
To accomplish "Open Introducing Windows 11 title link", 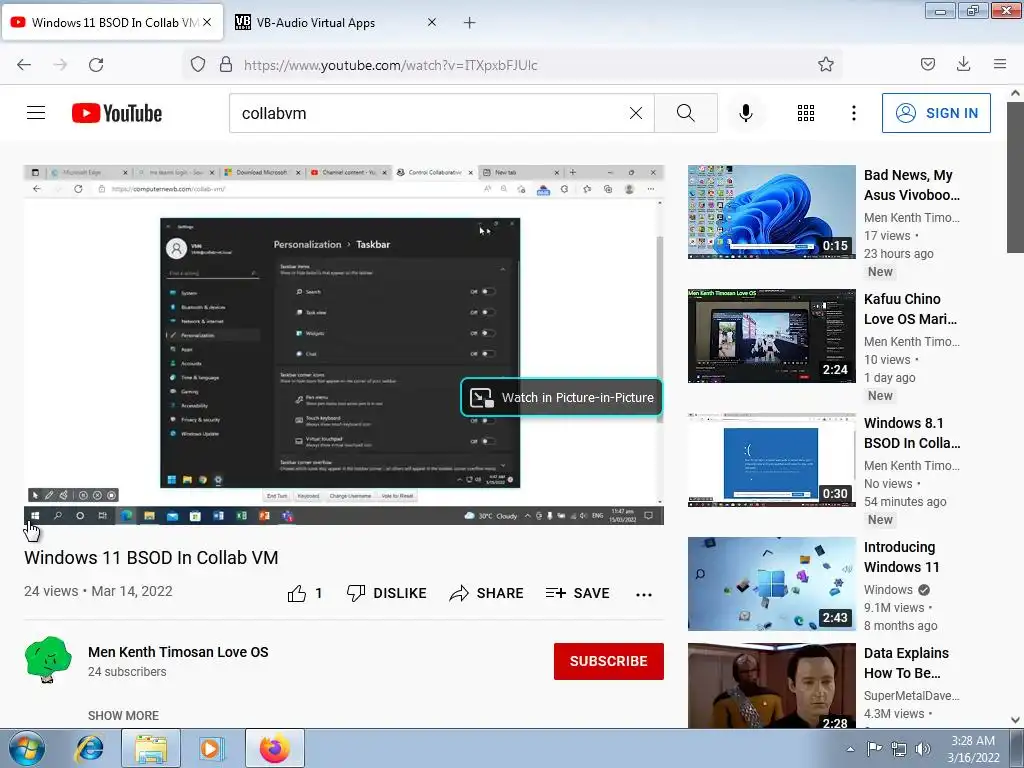I will coord(901,557).
